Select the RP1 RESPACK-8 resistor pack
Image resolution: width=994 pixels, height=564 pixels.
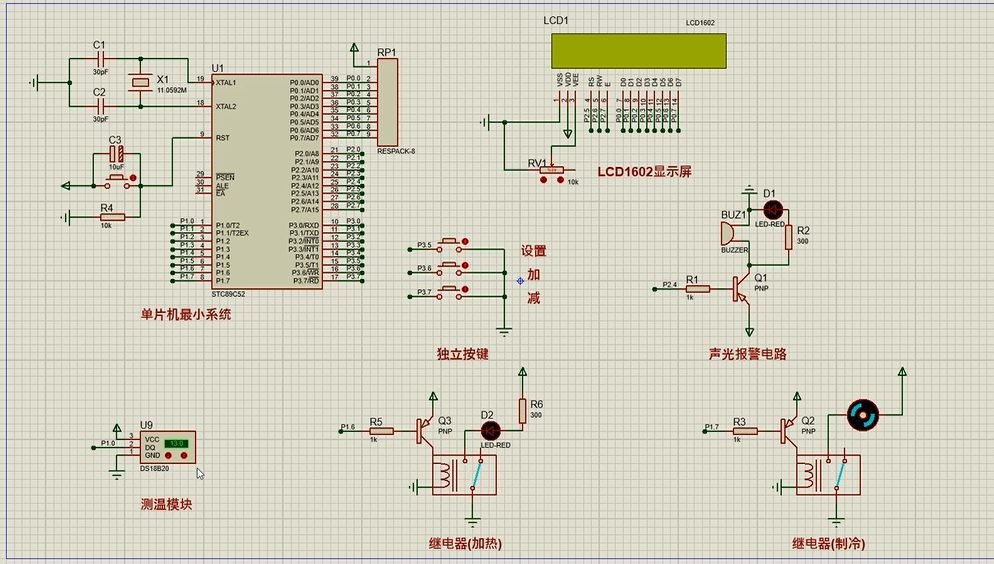click(386, 102)
